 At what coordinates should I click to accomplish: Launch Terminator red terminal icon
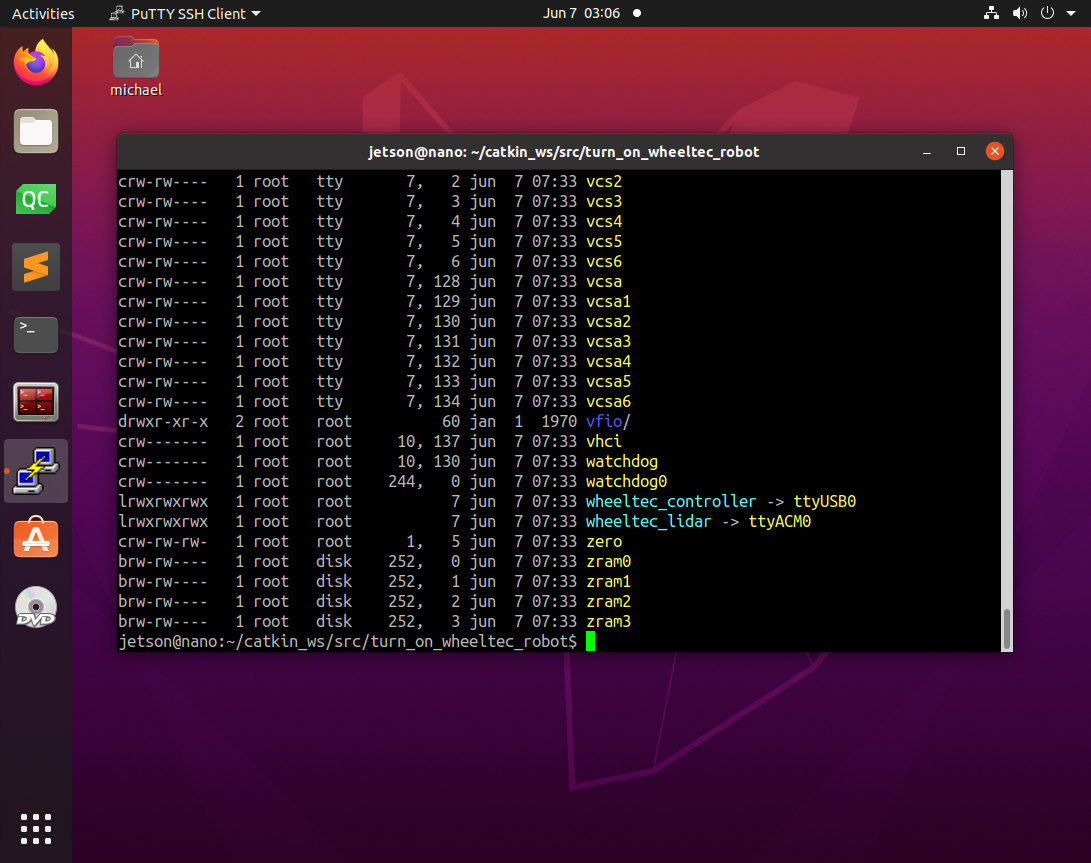tap(36, 402)
